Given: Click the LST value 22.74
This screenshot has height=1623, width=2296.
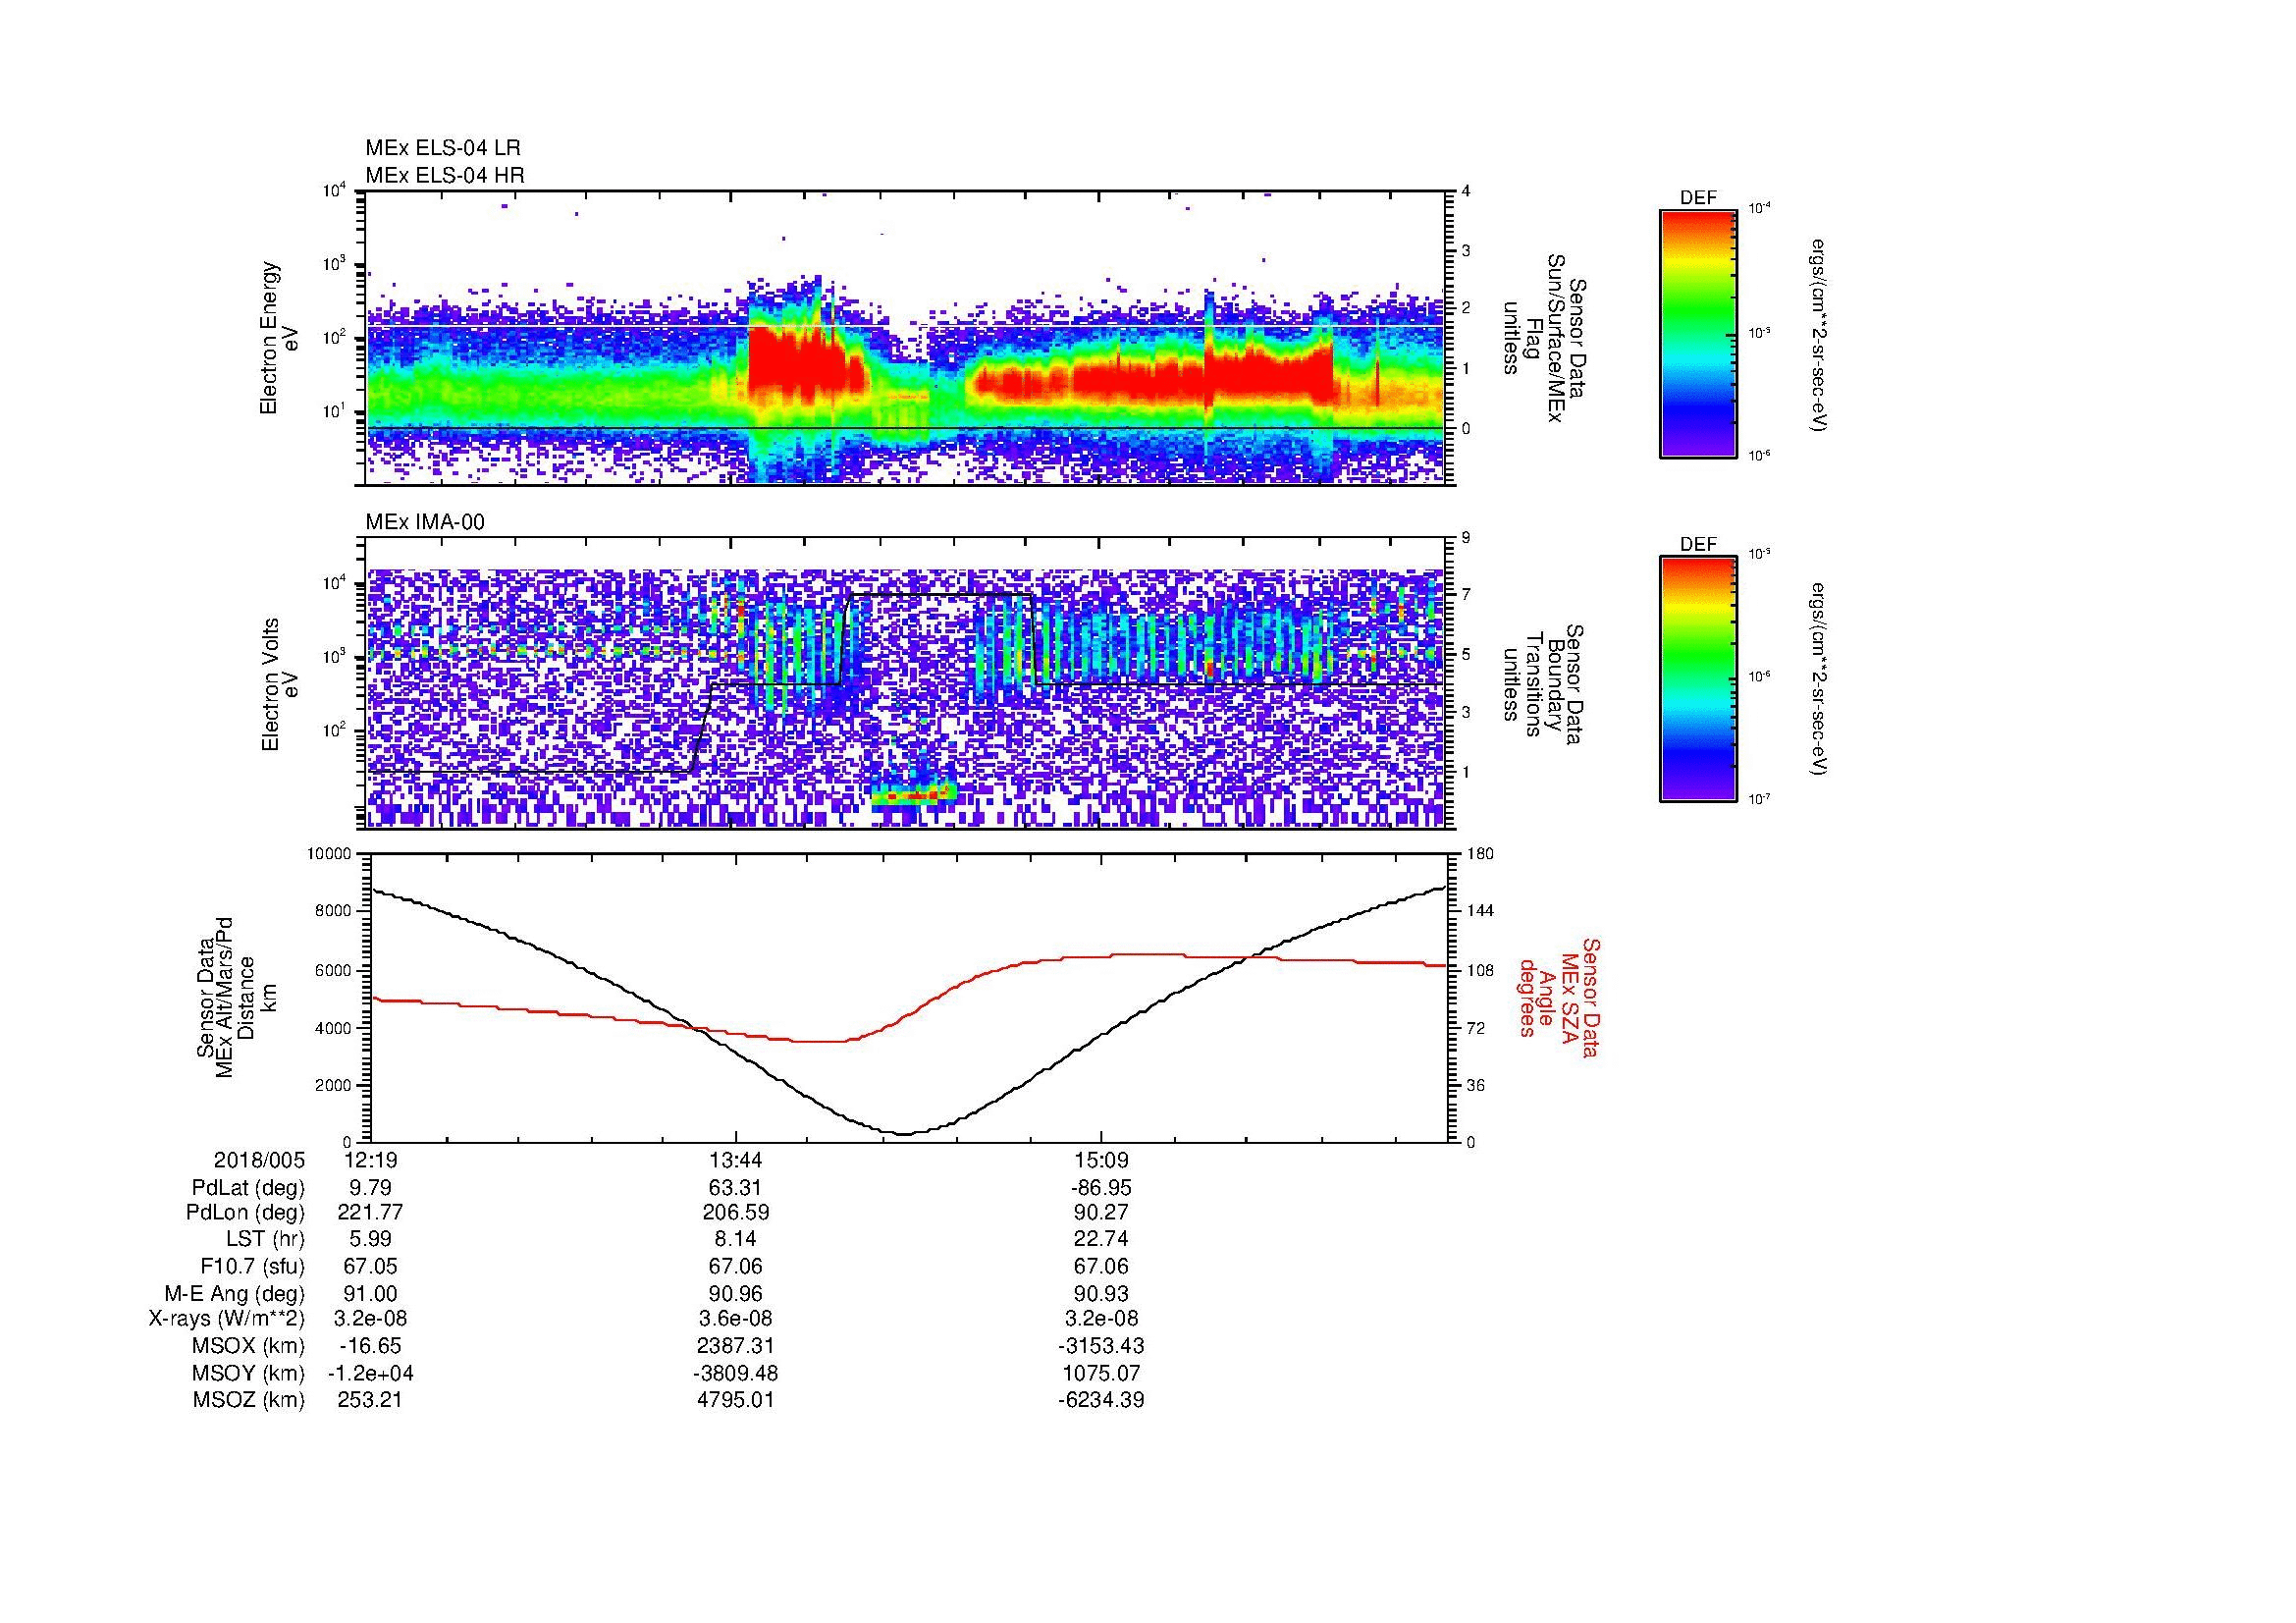Looking at the screenshot, I should (1101, 1239).
